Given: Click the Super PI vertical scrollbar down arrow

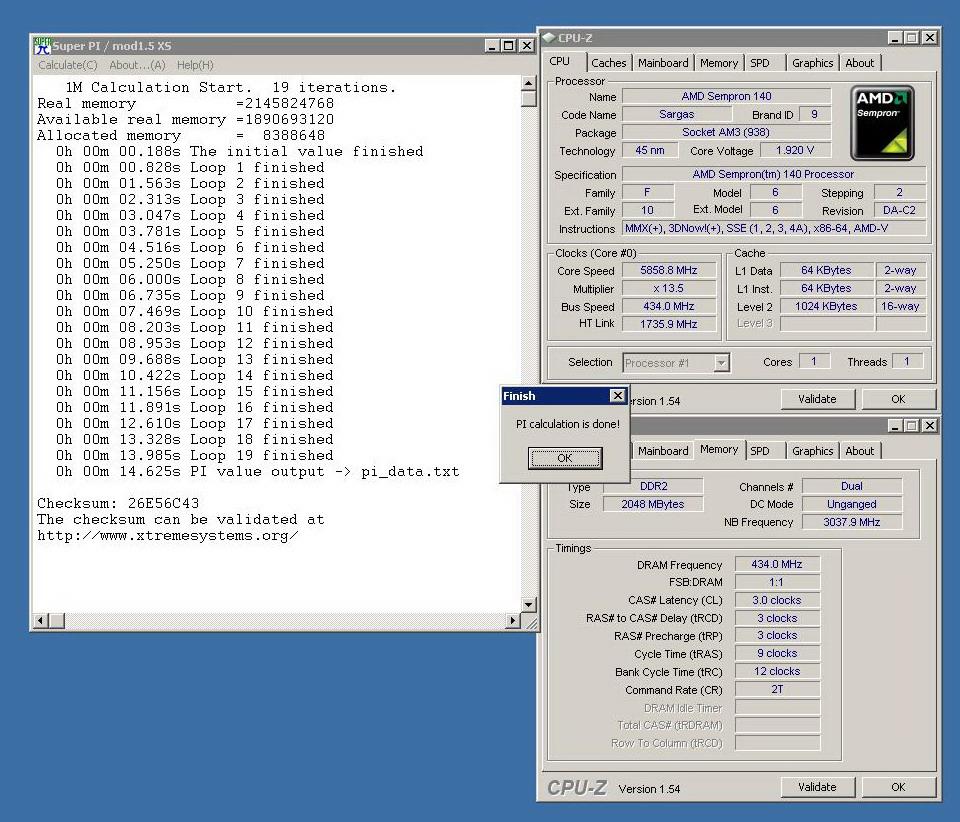Looking at the screenshot, I should (x=528, y=605).
